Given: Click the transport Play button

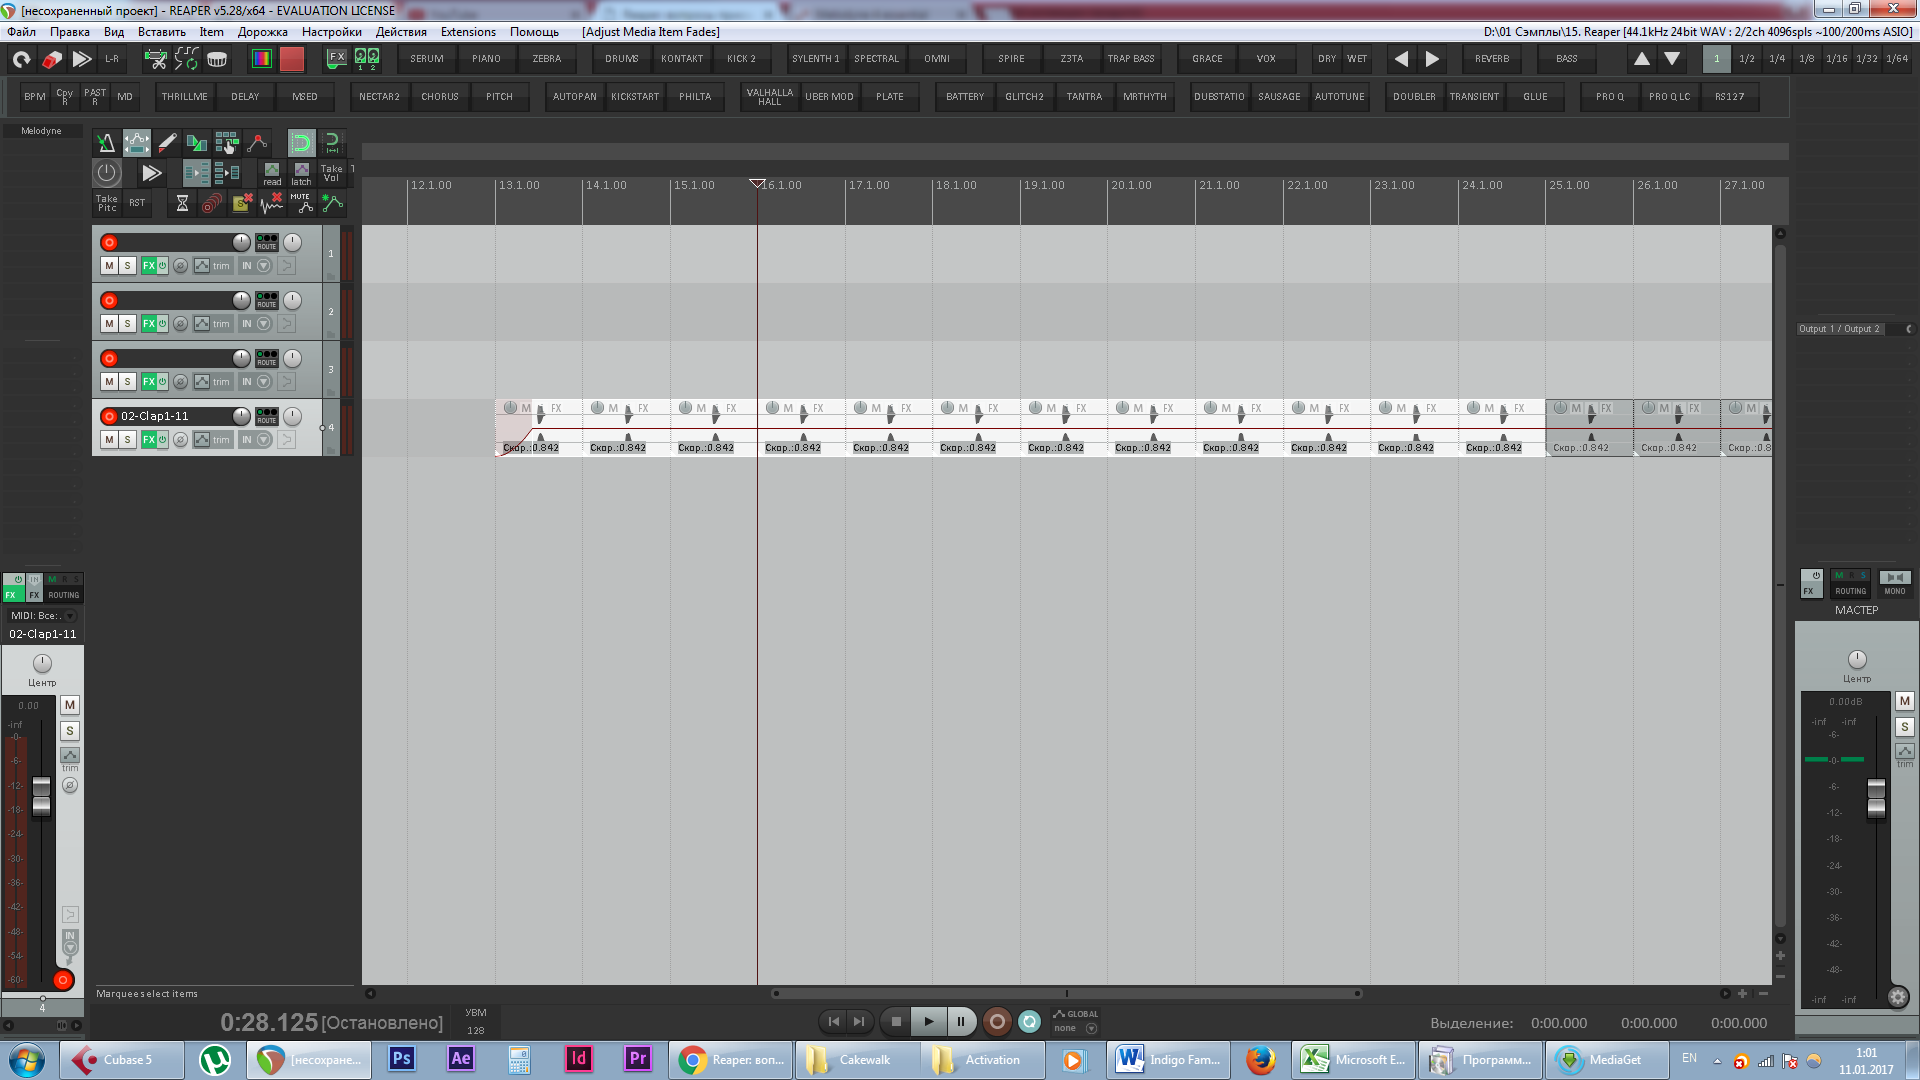Looking at the screenshot, I should [x=929, y=1021].
